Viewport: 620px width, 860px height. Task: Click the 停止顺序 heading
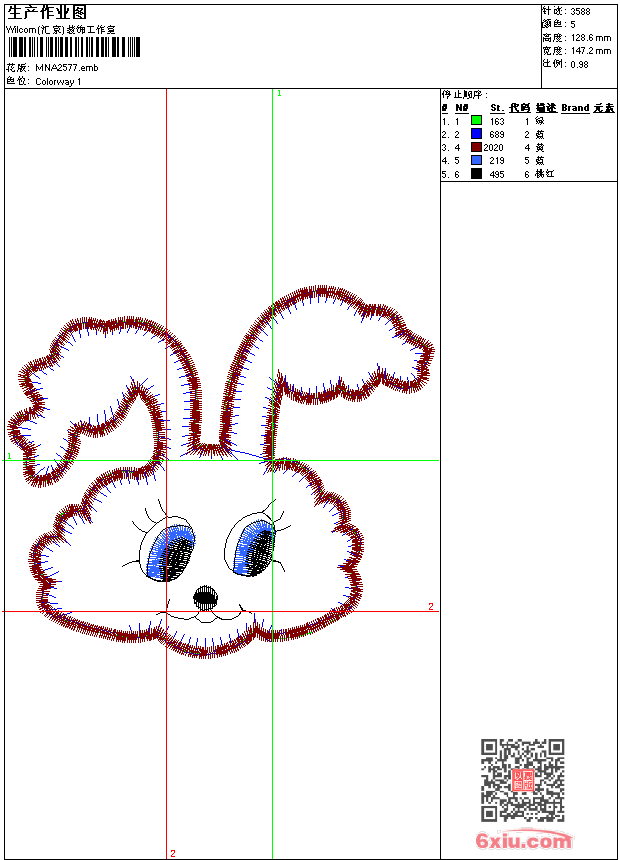click(x=464, y=95)
